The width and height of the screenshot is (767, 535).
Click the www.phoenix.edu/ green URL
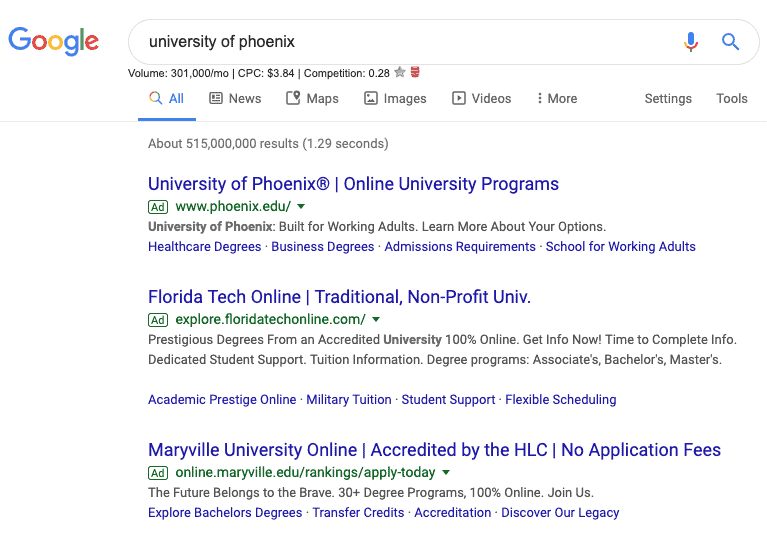point(233,206)
